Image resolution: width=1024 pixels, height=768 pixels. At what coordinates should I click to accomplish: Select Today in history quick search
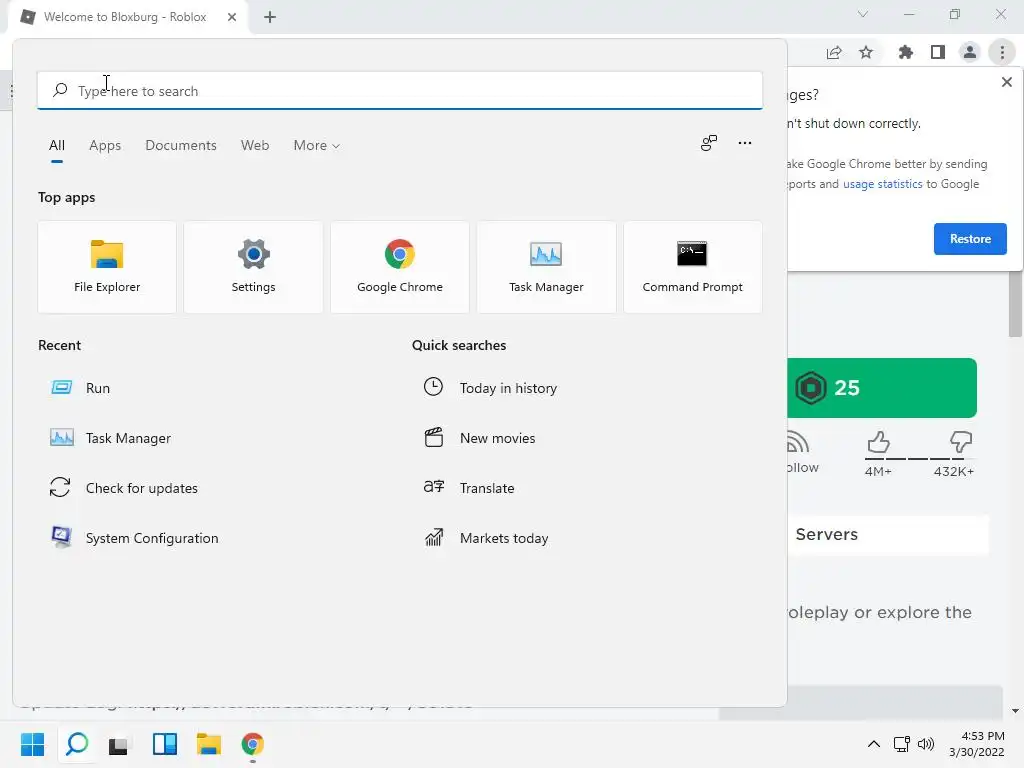(490, 388)
